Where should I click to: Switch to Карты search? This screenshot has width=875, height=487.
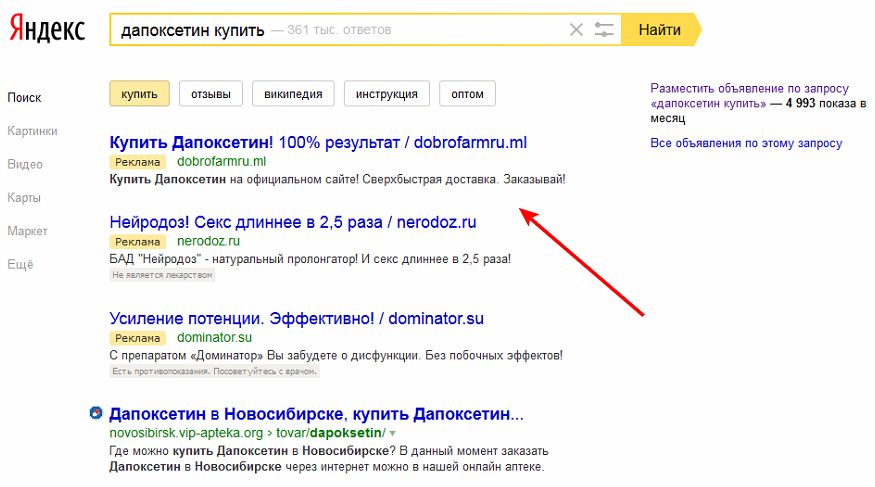[x=24, y=198]
